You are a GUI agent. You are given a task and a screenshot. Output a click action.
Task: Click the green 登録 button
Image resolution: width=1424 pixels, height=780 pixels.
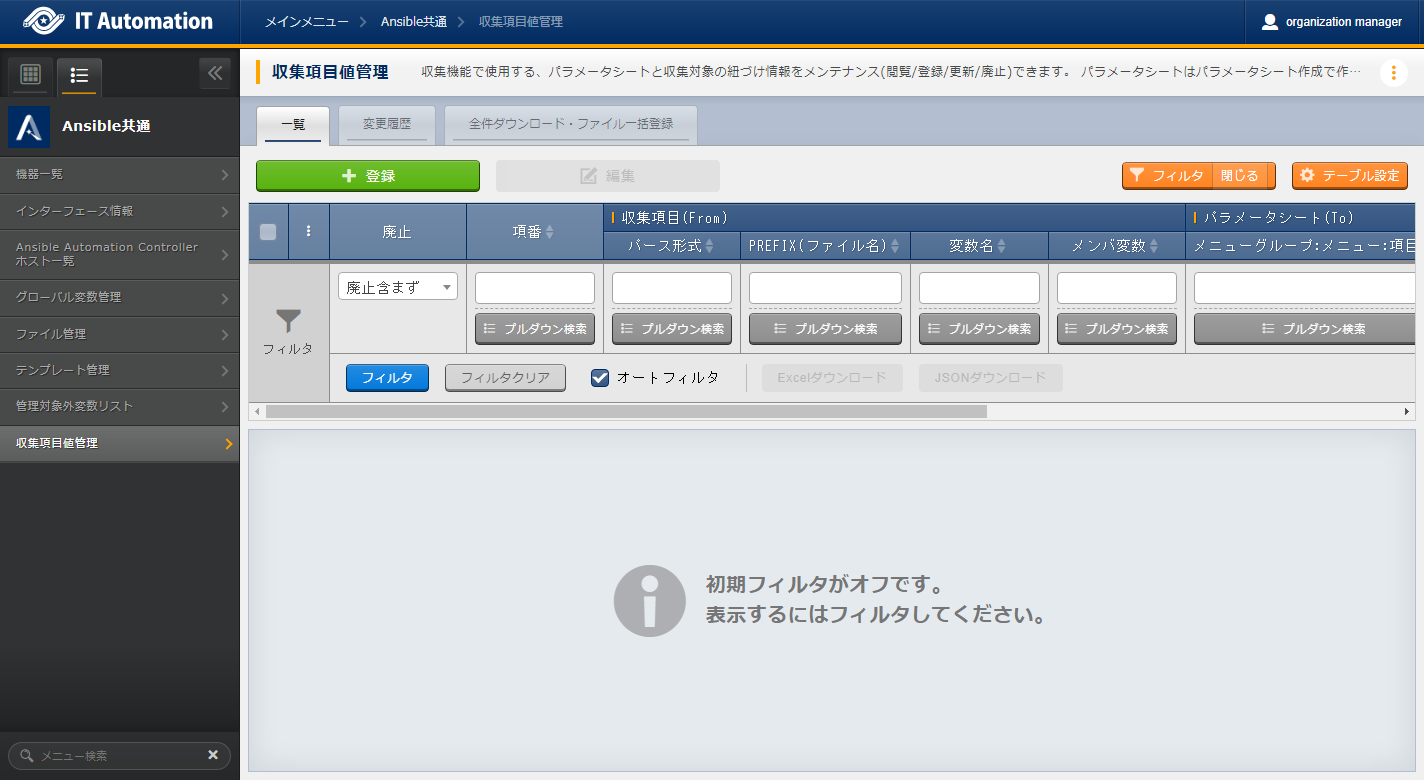click(368, 176)
